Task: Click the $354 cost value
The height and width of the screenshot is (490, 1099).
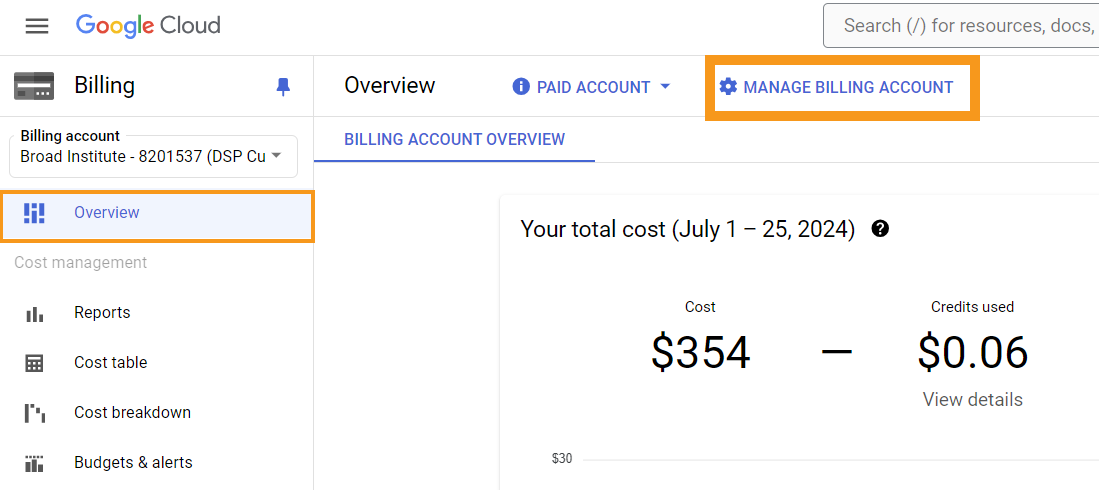Action: coord(700,351)
